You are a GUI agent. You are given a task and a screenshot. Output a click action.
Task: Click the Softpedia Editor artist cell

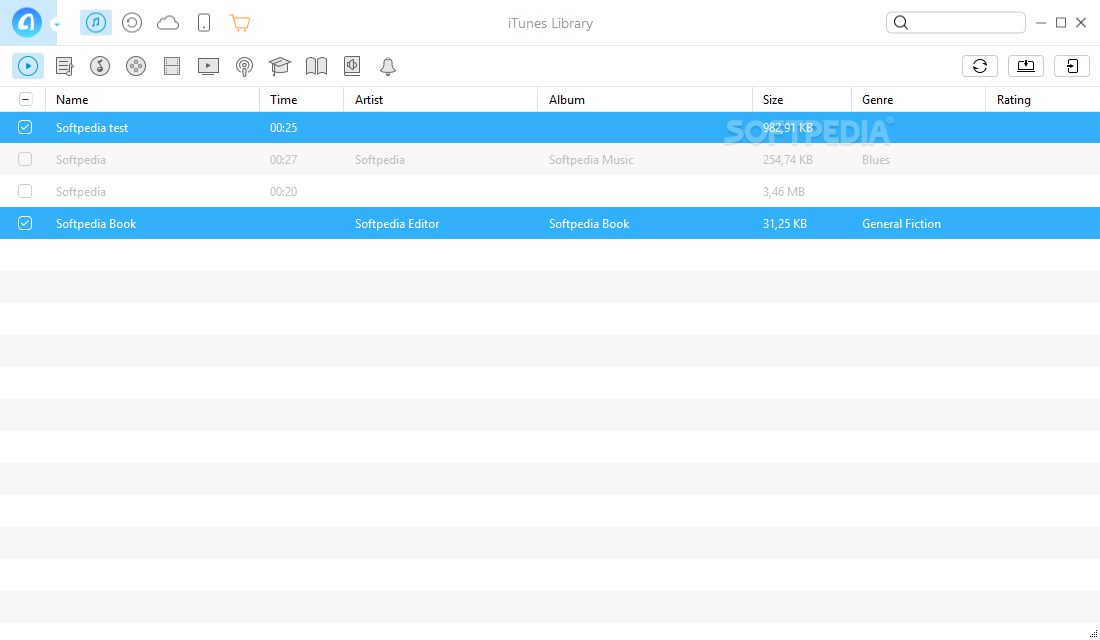[397, 224]
